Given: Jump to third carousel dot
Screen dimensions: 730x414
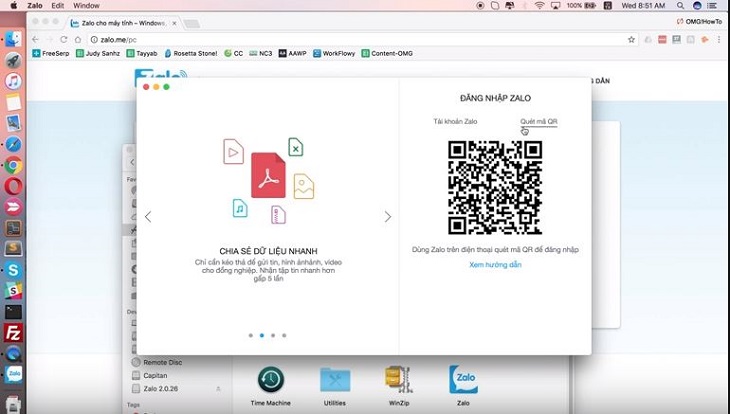Looking at the screenshot, I should [x=273, y=335].
